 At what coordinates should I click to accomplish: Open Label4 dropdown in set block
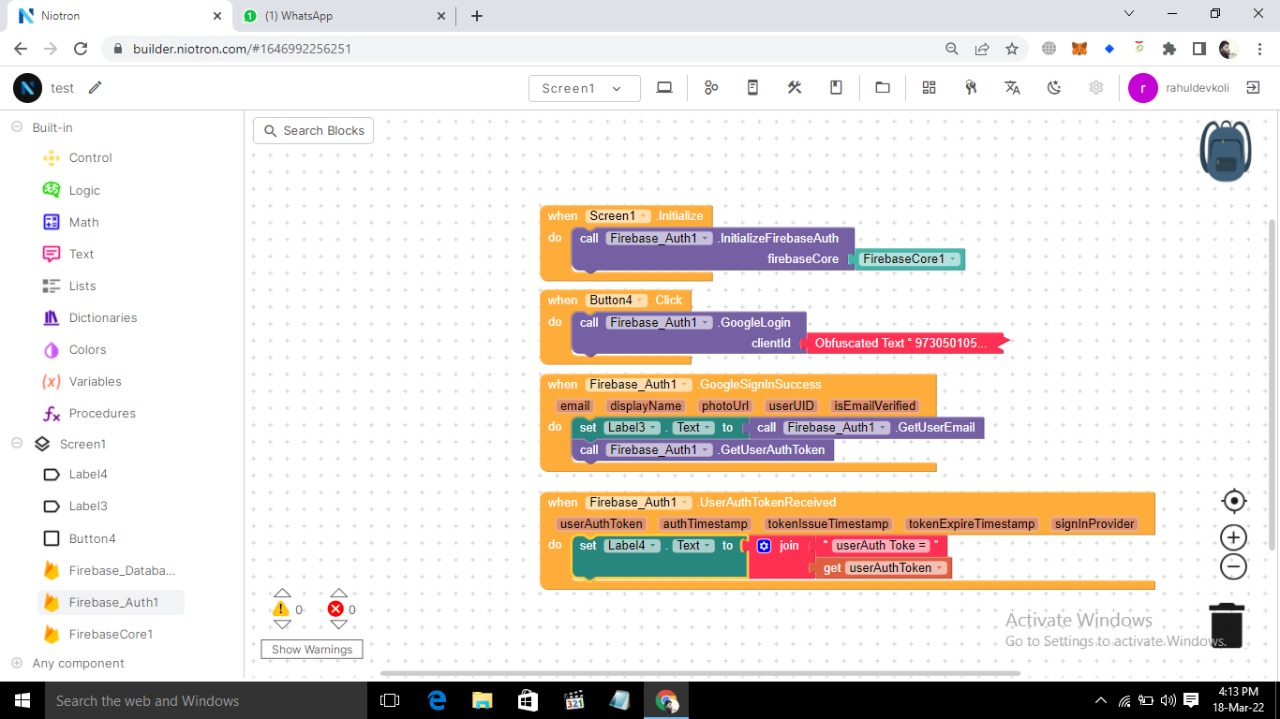click(x=633, y=546)
